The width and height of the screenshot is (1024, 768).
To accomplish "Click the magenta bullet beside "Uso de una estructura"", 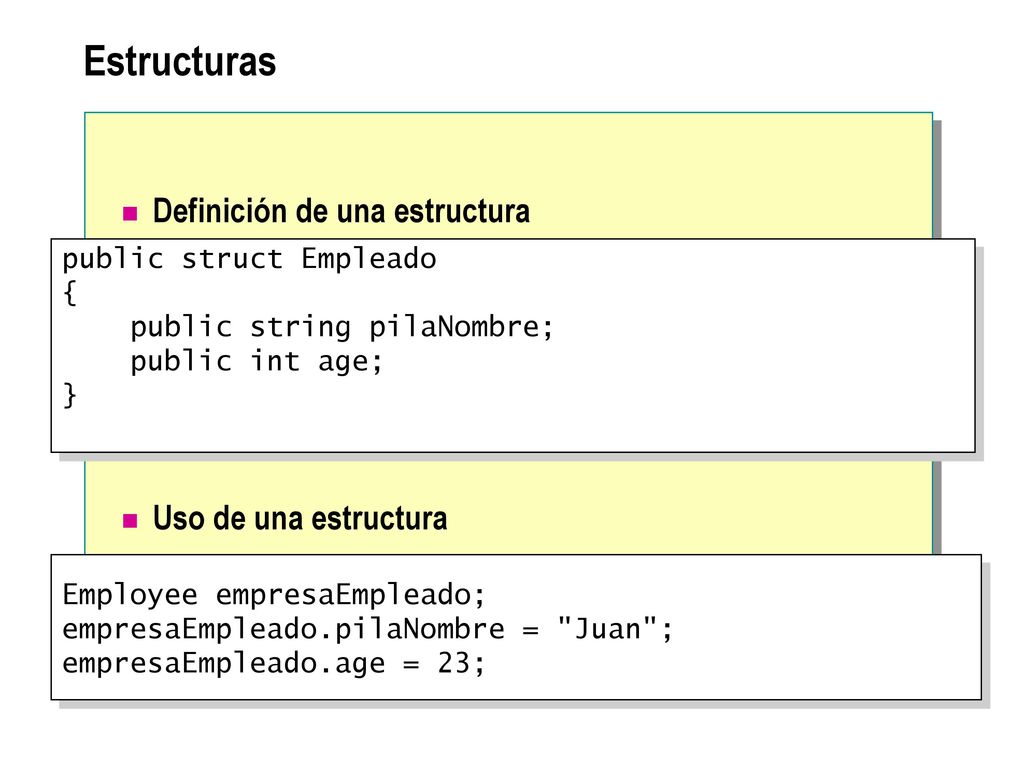I will tap(130, 520).
